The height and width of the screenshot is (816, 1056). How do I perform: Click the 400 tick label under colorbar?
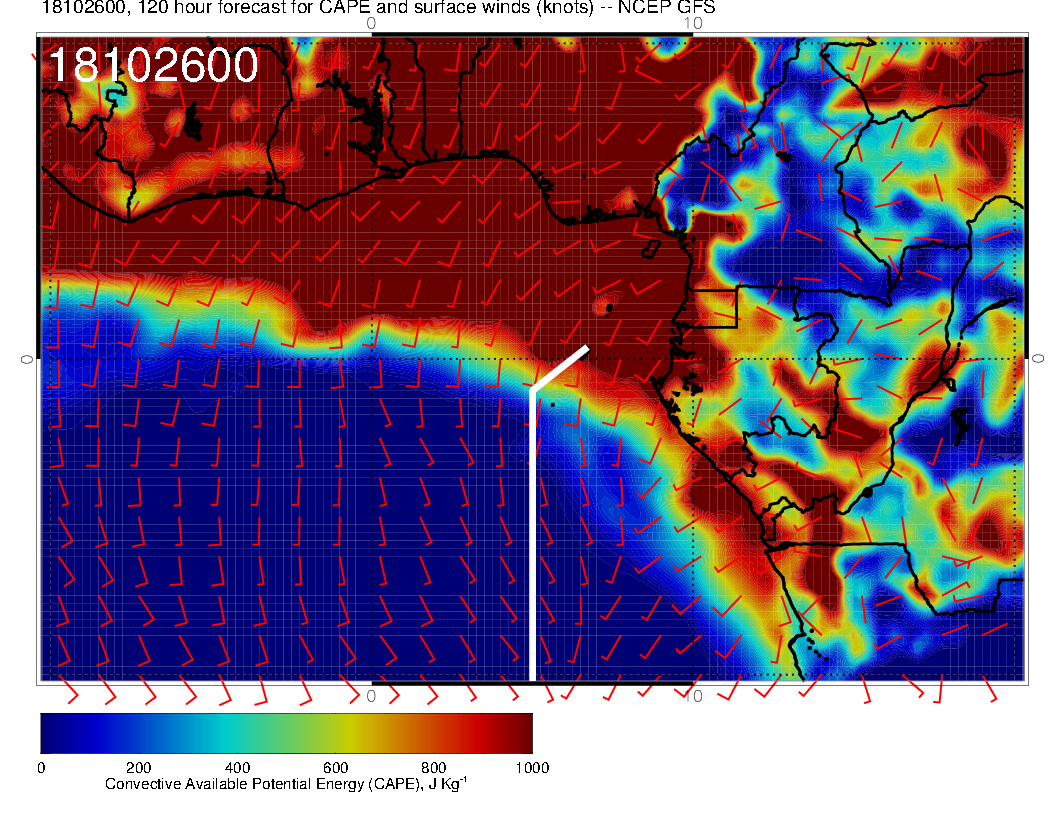click(x=237, y=768)
